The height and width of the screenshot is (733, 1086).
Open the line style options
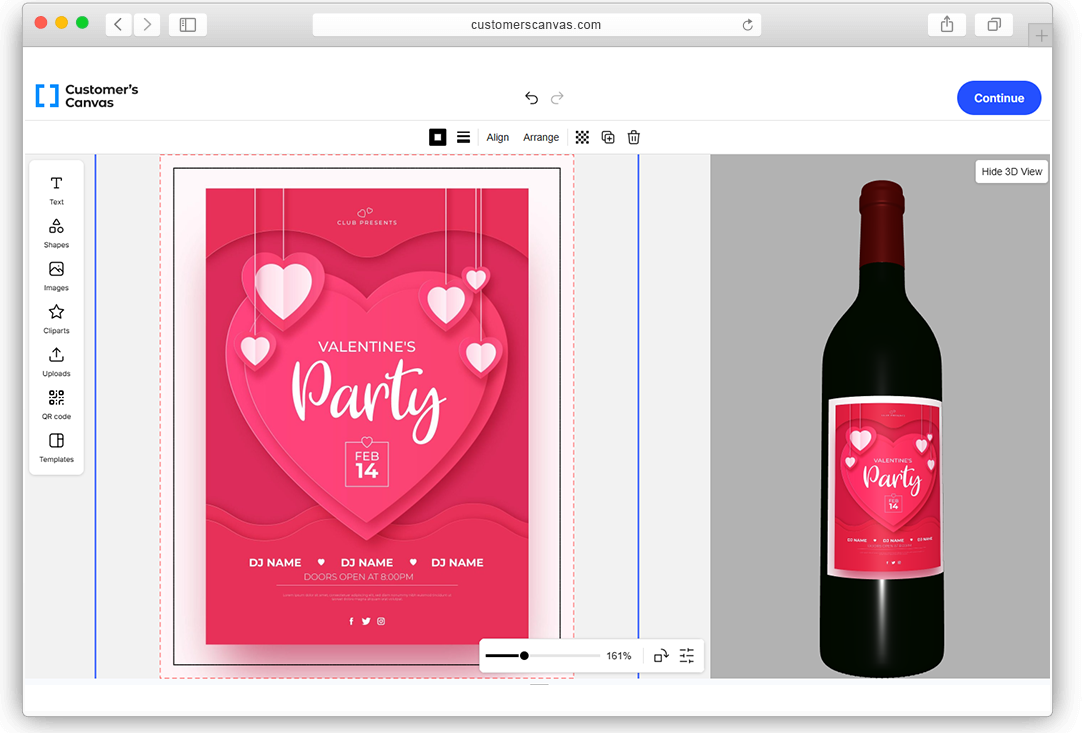(463, 138)
